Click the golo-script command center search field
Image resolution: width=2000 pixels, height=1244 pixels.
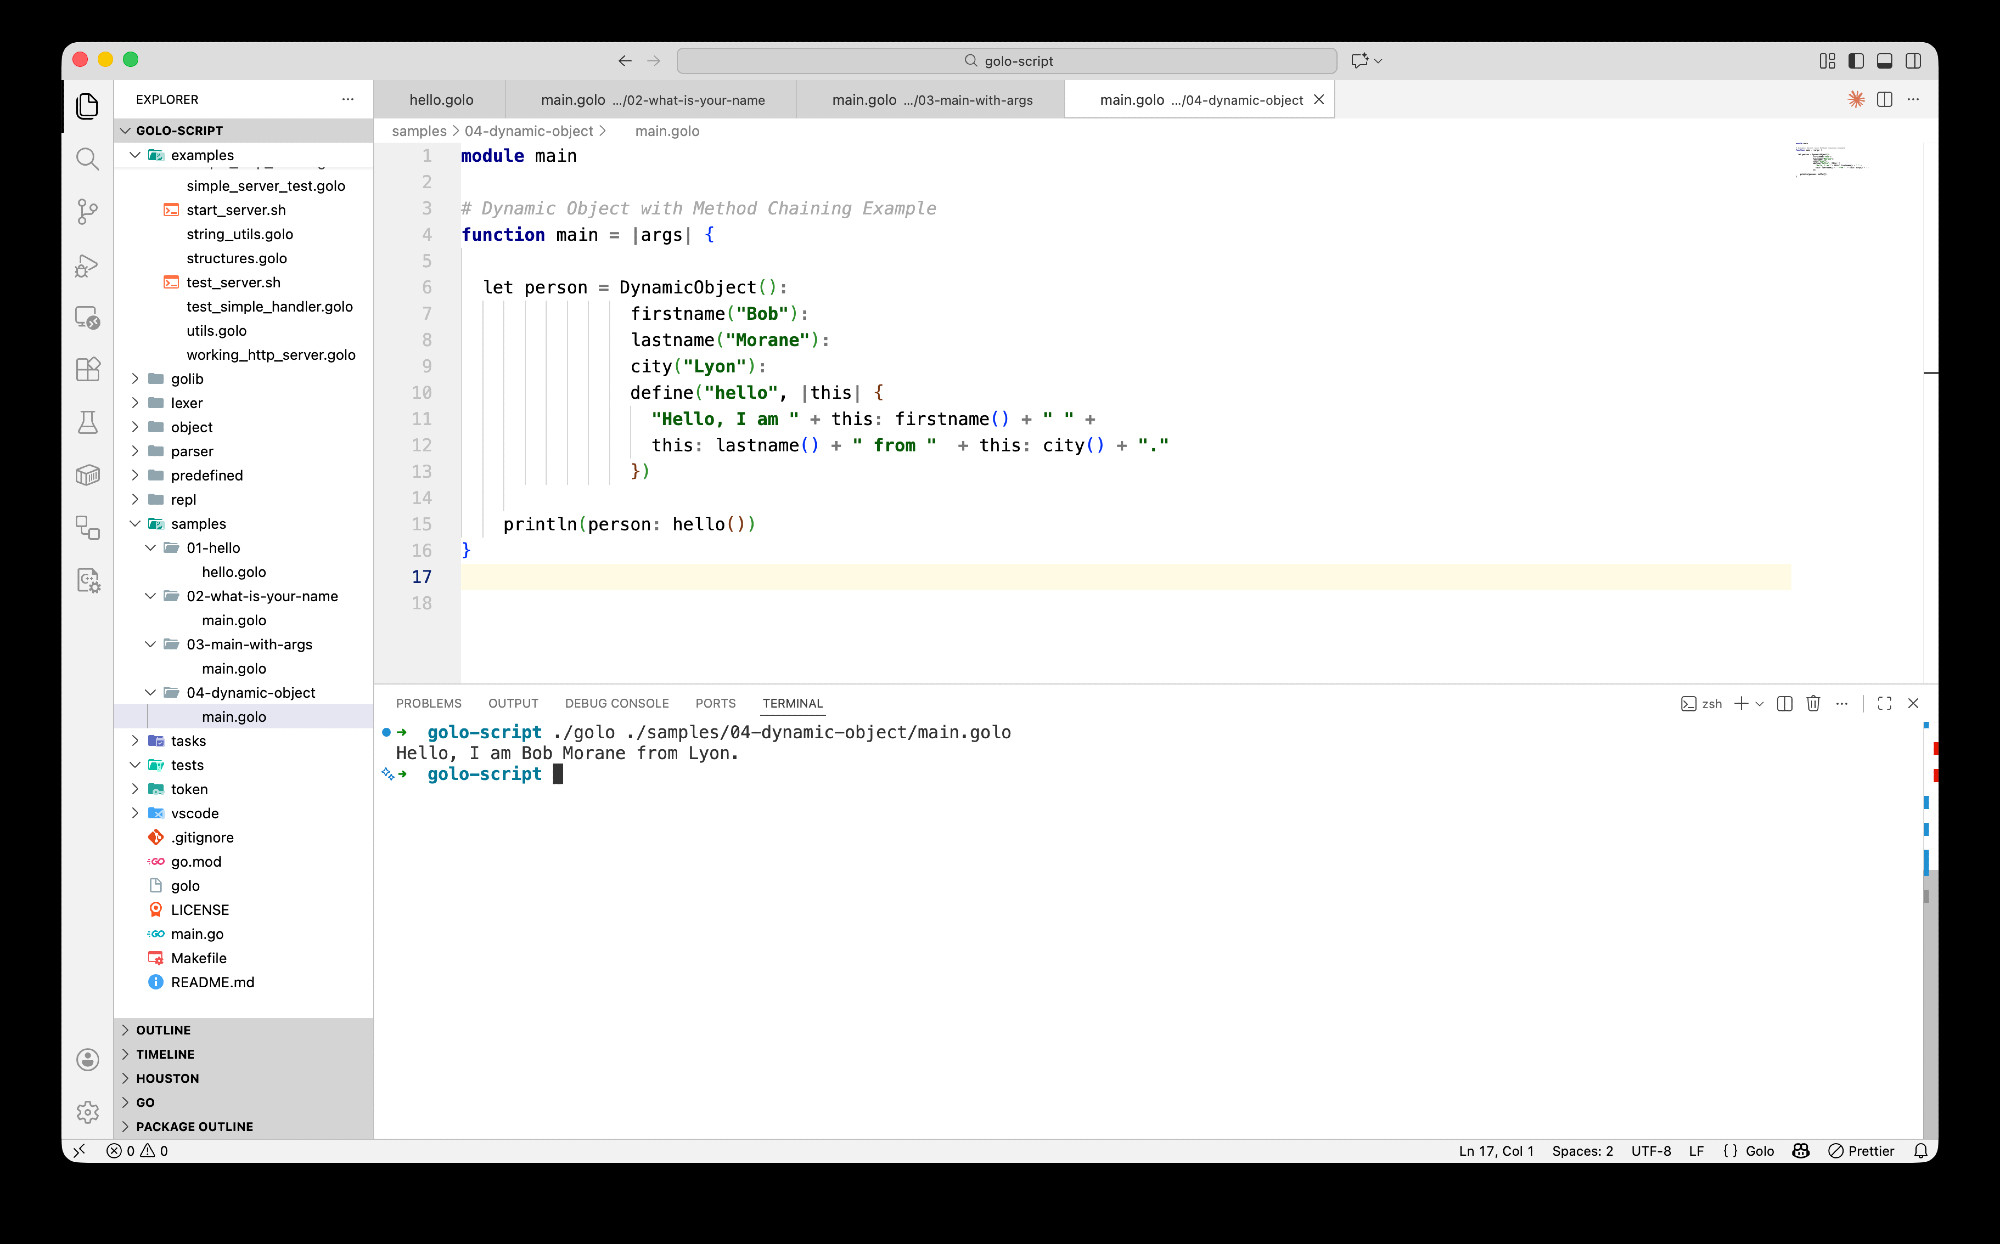click(1007, 61)
